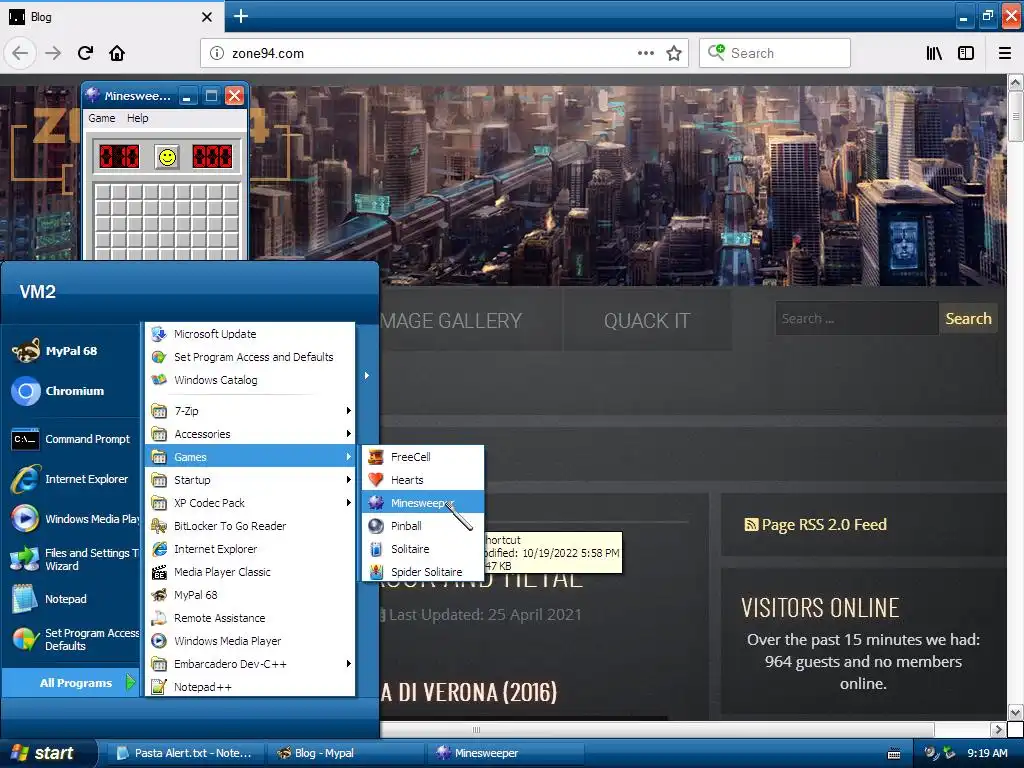Click the website search text field
Screen dimensions: 1024x768
[857, 319]
